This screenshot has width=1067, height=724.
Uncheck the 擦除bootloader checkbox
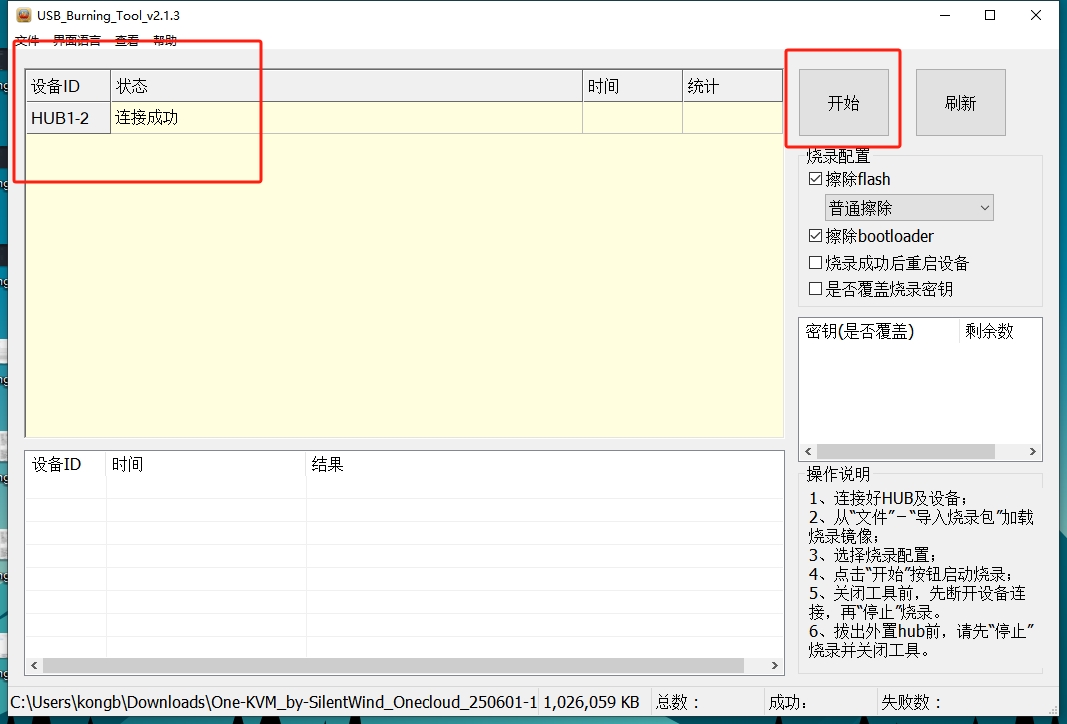click(815, 236)
